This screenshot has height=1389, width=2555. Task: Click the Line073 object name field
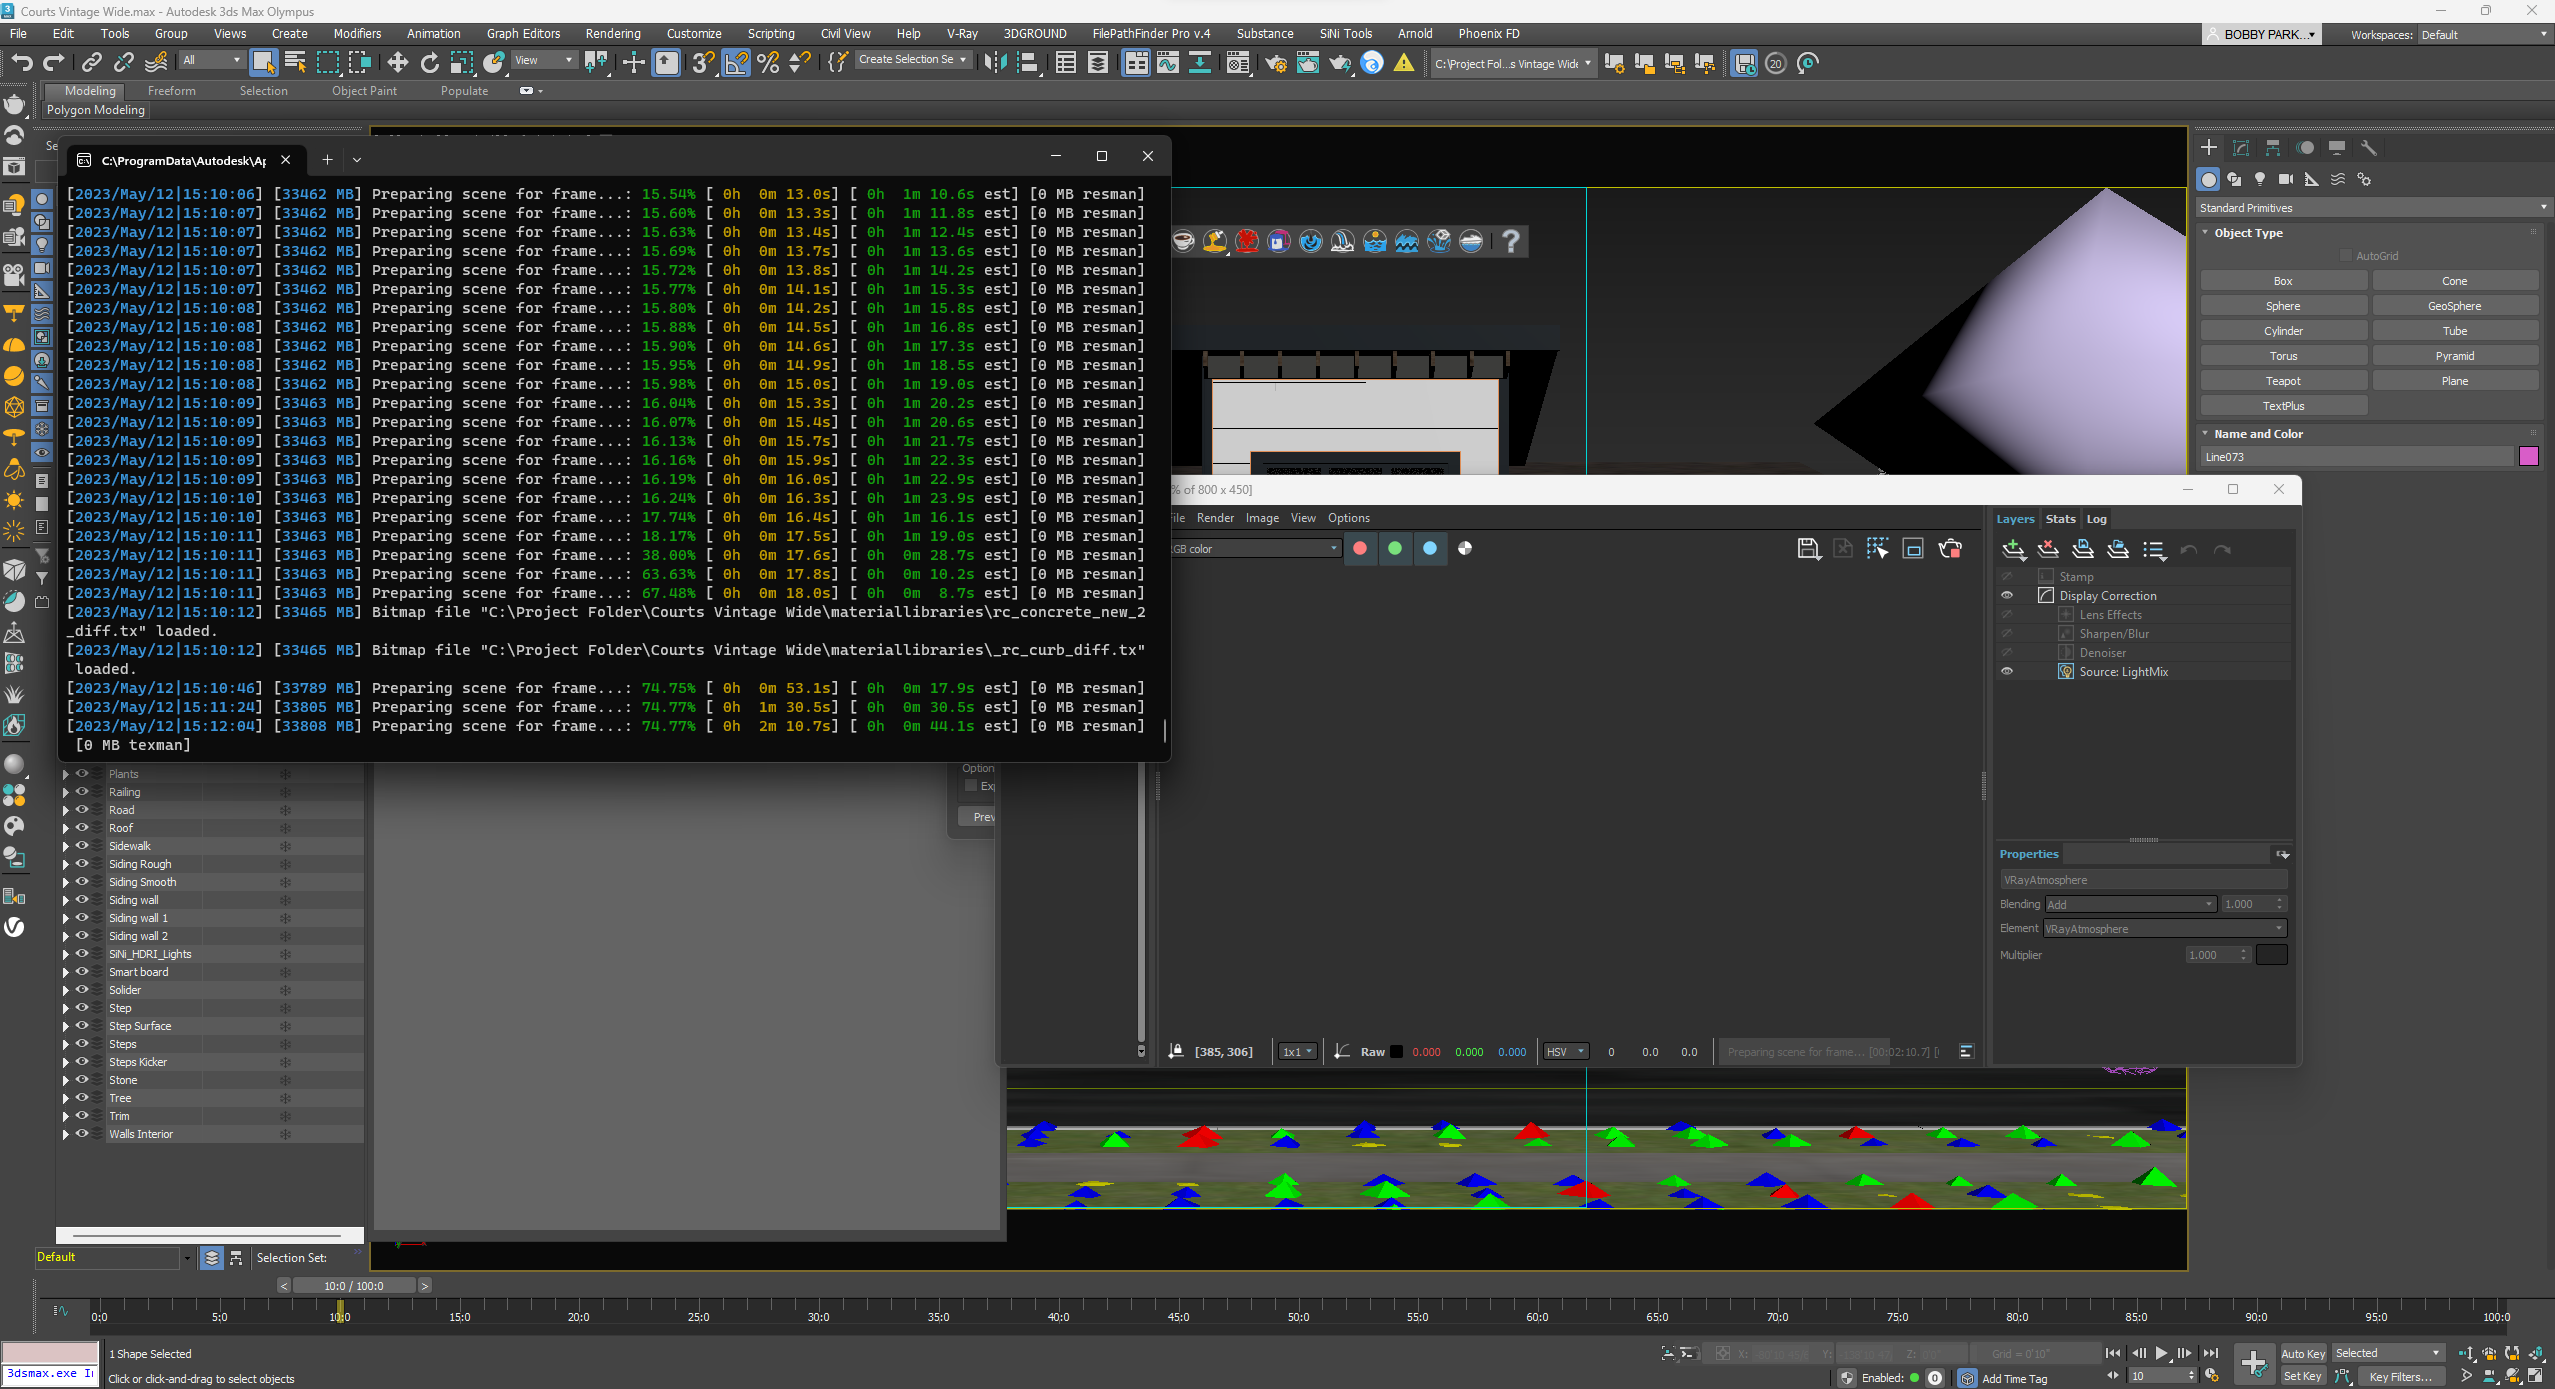(2357, 457)
